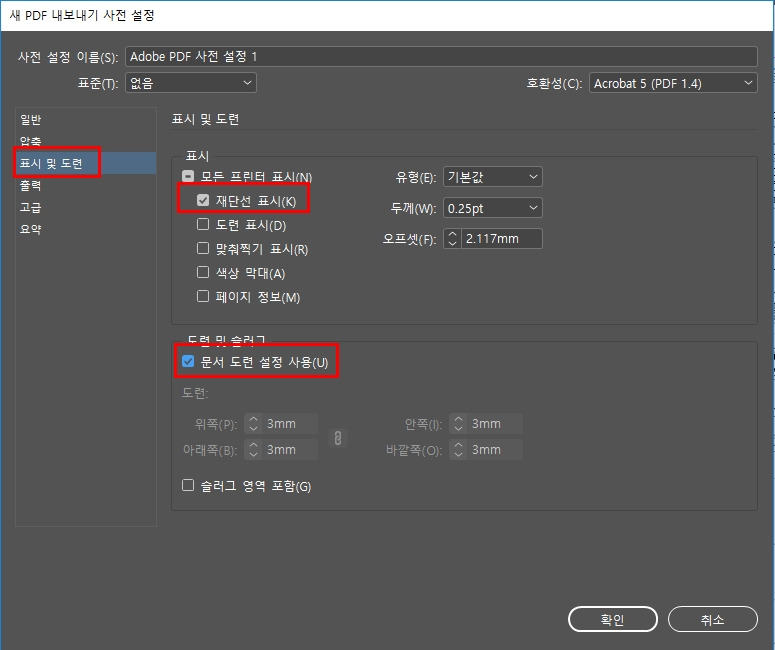Viewport: 775px width, 650px height.
Task: Open the 표준 dropdown
Action: coord(191,83)
